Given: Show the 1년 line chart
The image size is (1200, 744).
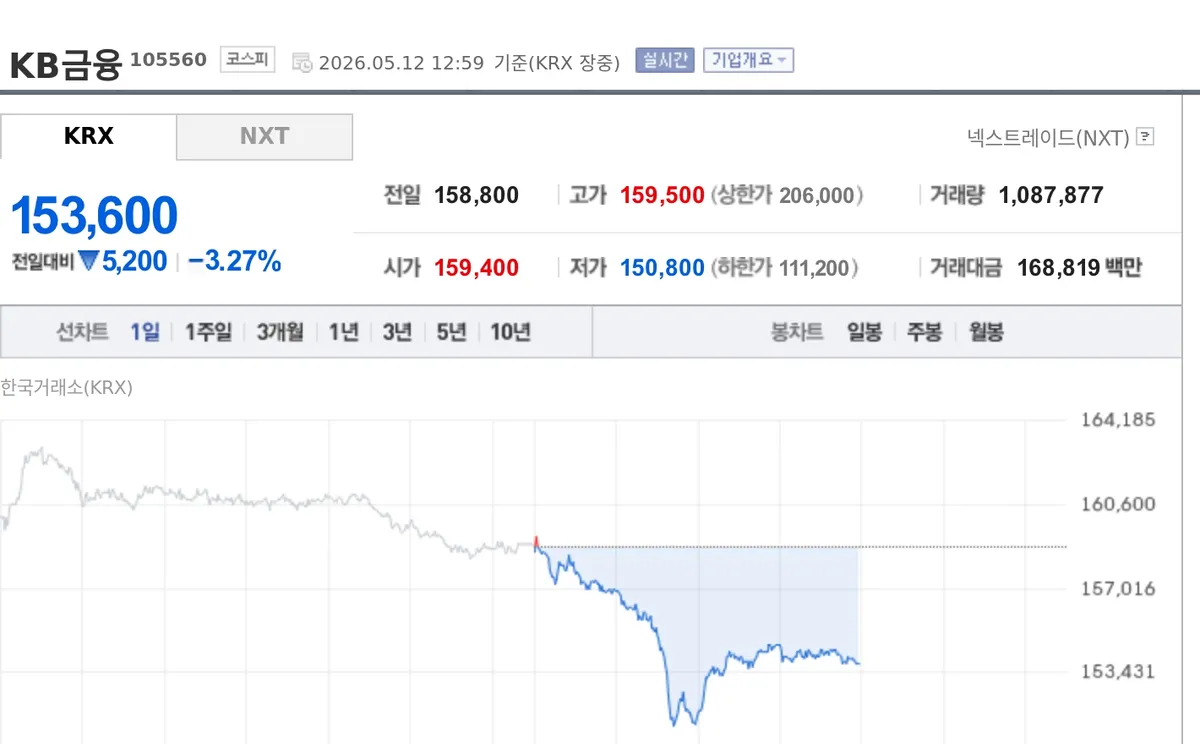Looking at the screenshot, I should tap(343, 333).
